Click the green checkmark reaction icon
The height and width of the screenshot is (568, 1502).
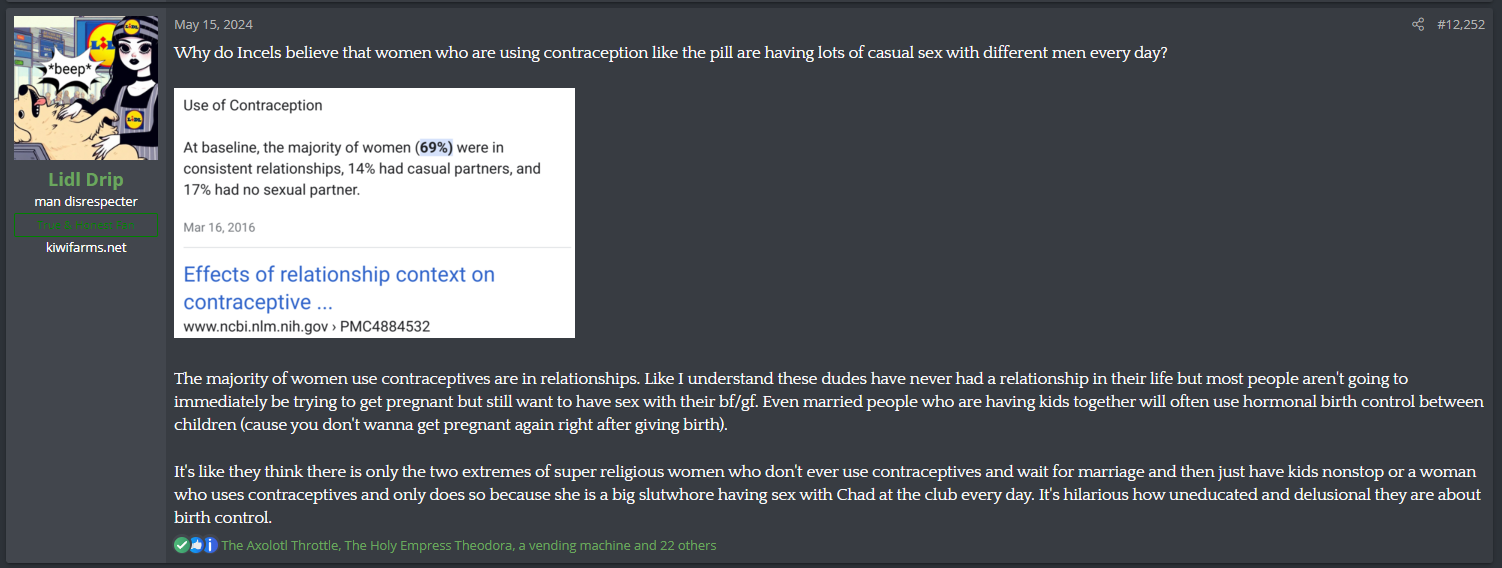(x=181, y=545)
